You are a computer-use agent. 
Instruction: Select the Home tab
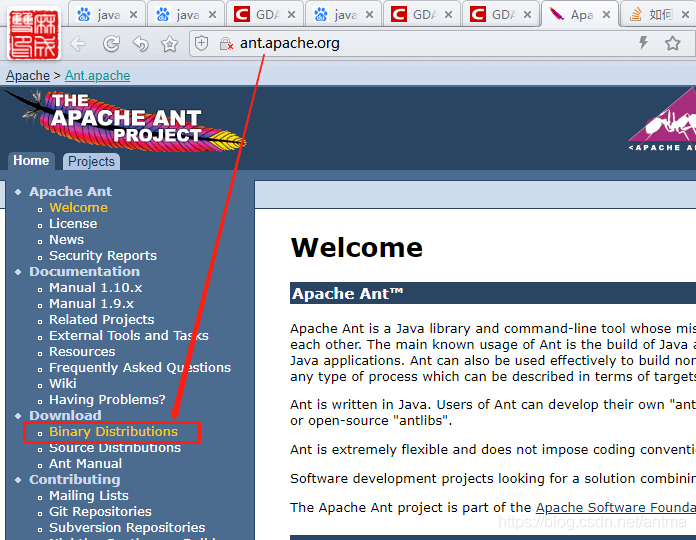[x=31, y=161]
